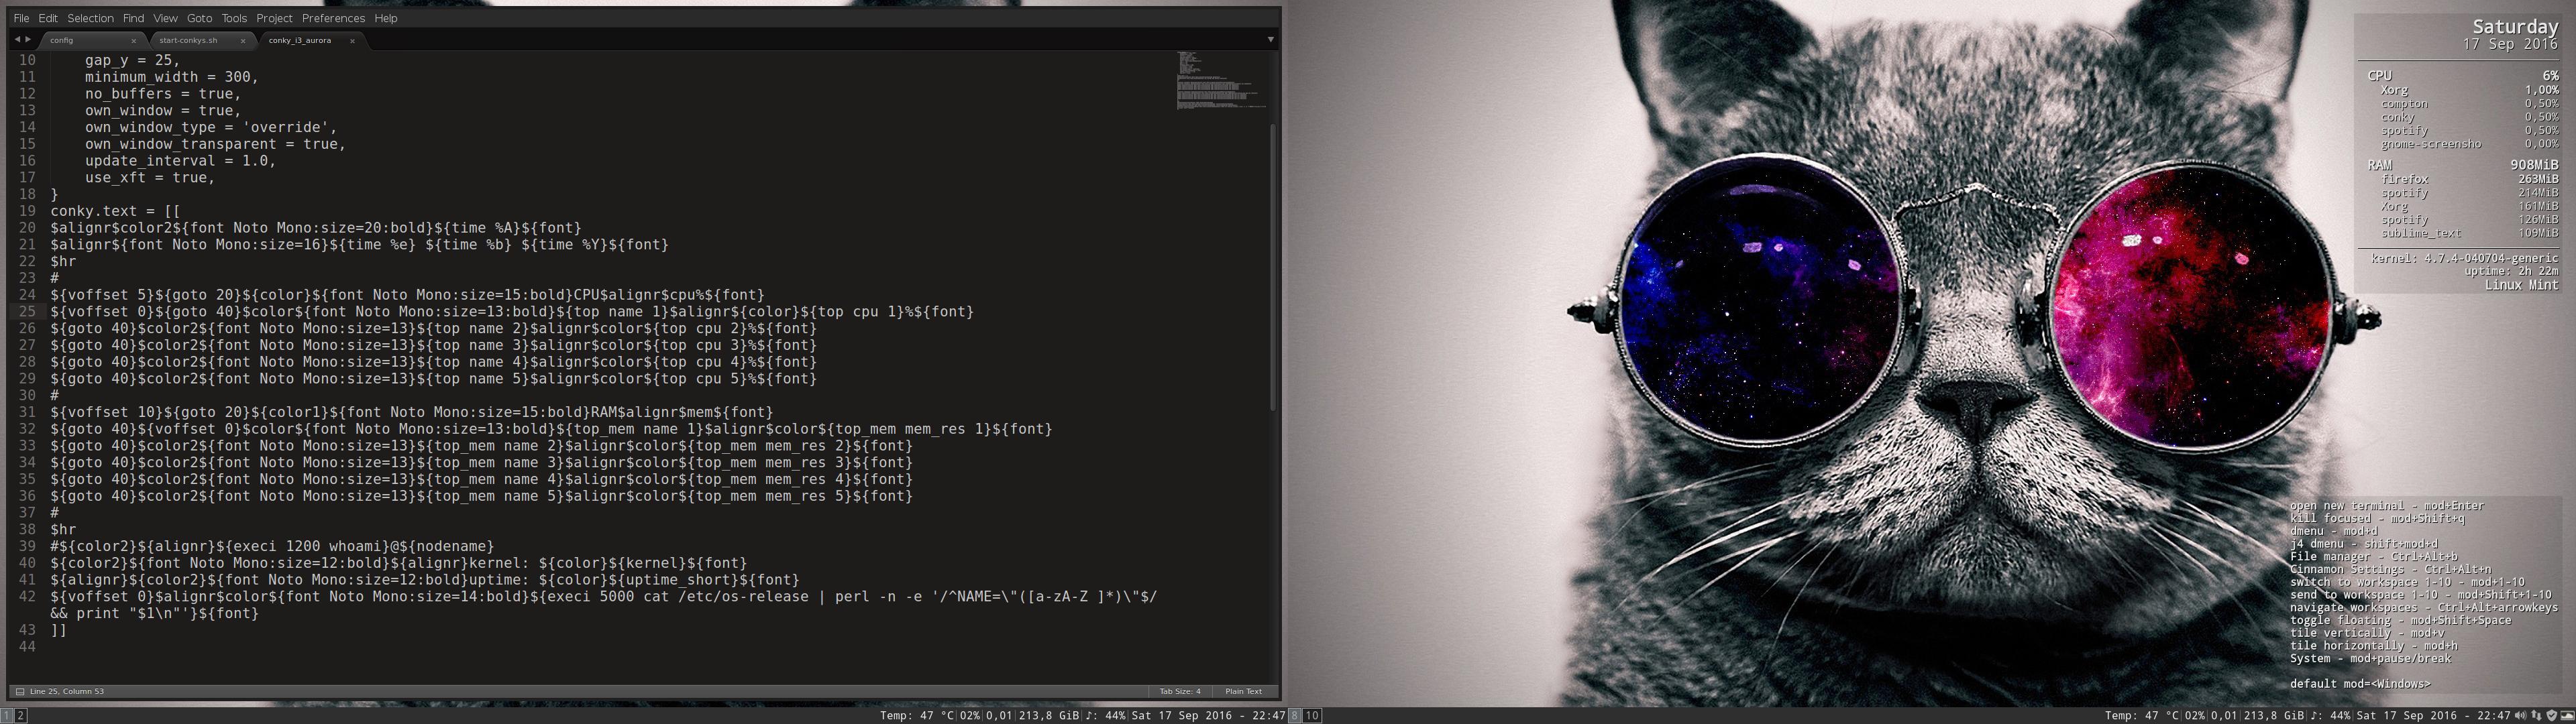Image resolution: width=2576 pixels, height=724 pixels.
Task: Click the network up-down arrows tray icon
Action: [x=2537, y=715]
